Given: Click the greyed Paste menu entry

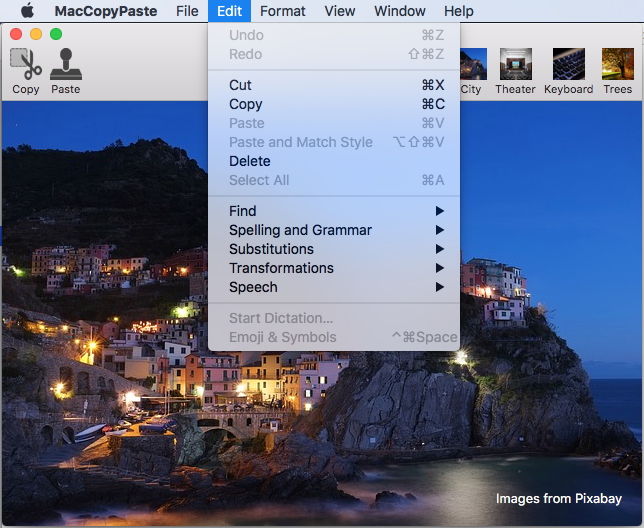Looking at the screenshot, I should tap(334, 123).
